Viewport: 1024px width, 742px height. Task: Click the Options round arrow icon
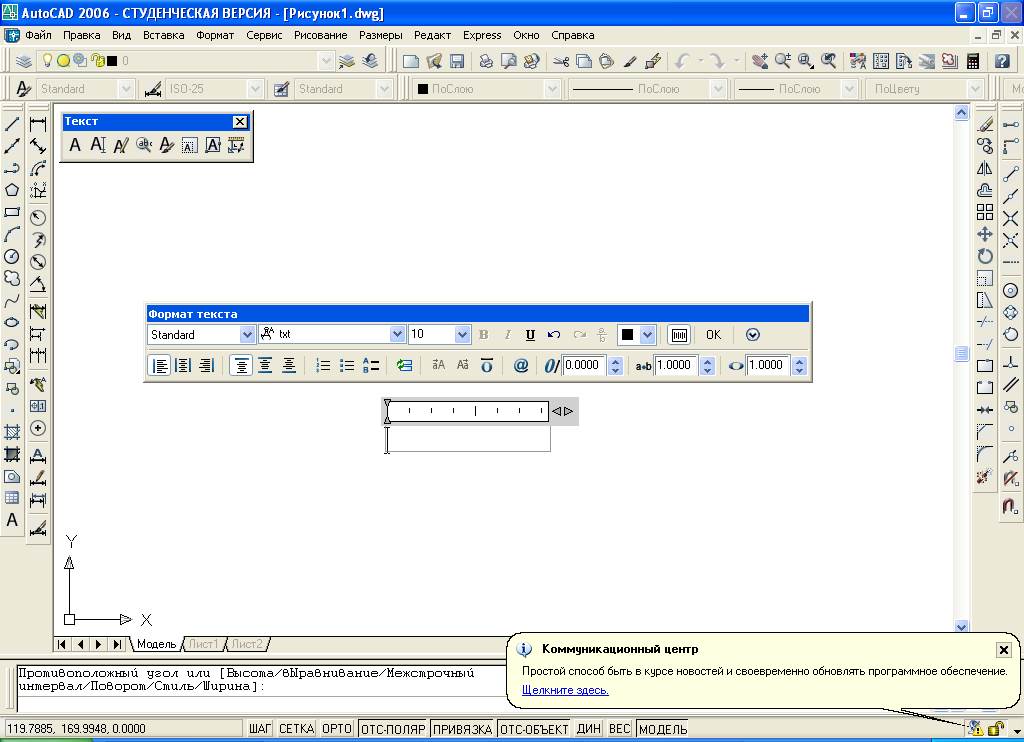click(752, 335)
